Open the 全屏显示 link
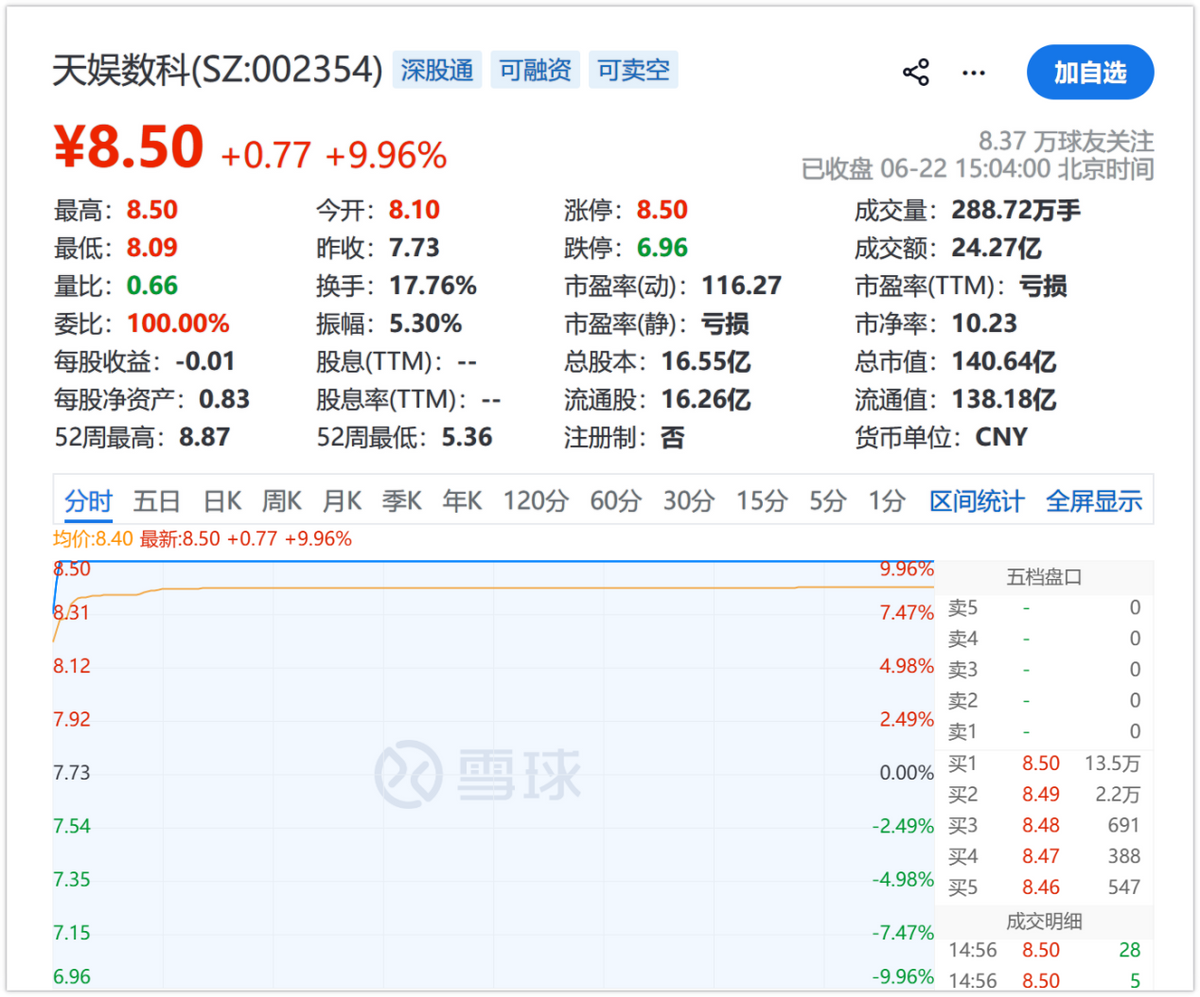1200x997 pixels. tap(1094, 501)
